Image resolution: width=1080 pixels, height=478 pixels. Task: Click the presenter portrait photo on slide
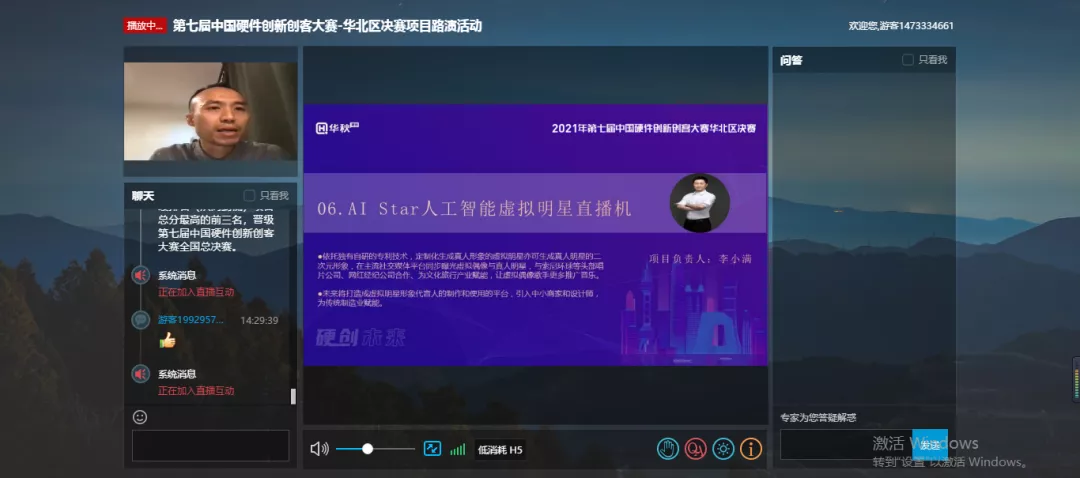click(x=699, y=202)
